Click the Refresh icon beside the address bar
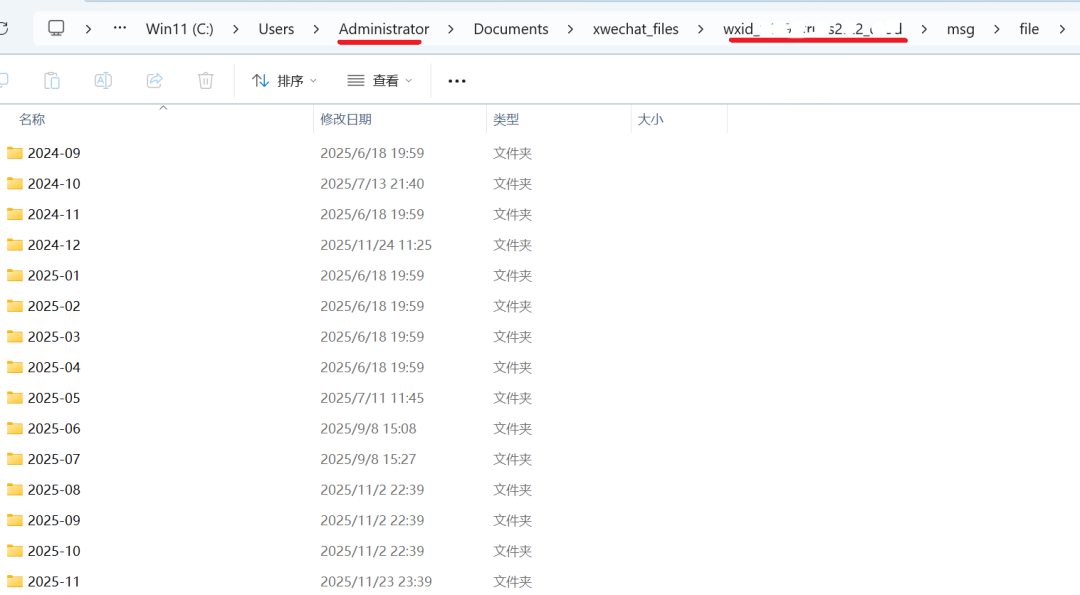This screenshot has width=1080, height=595. click(x=4, y=29)
